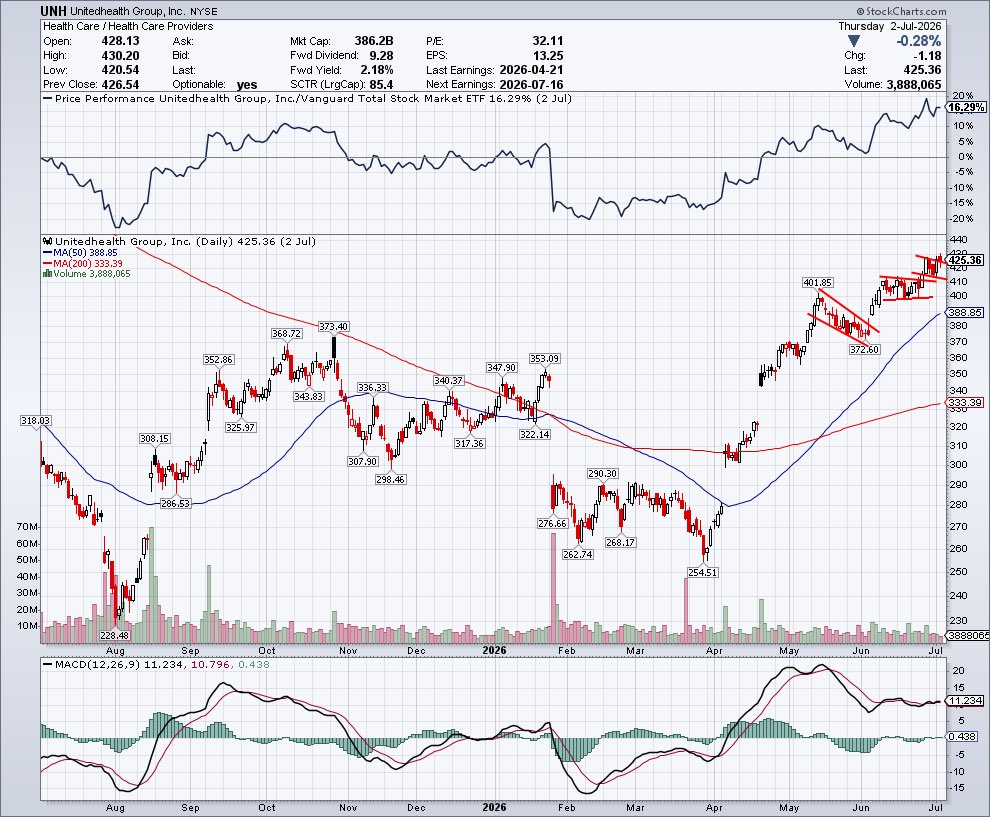This screenshot has width=990, height=817.
Task: Click the 290.30 price label
Action: [602, 473]
